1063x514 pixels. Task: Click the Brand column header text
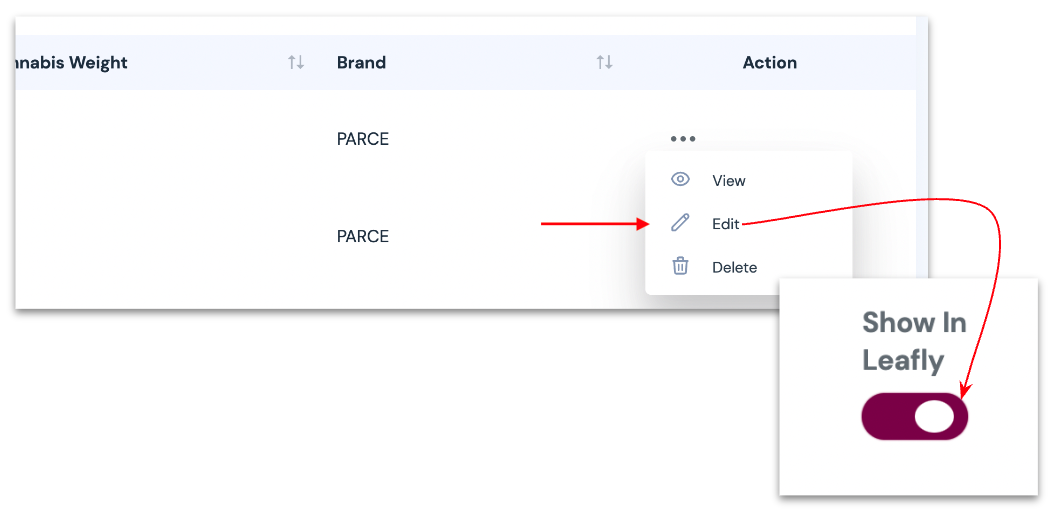361,62
